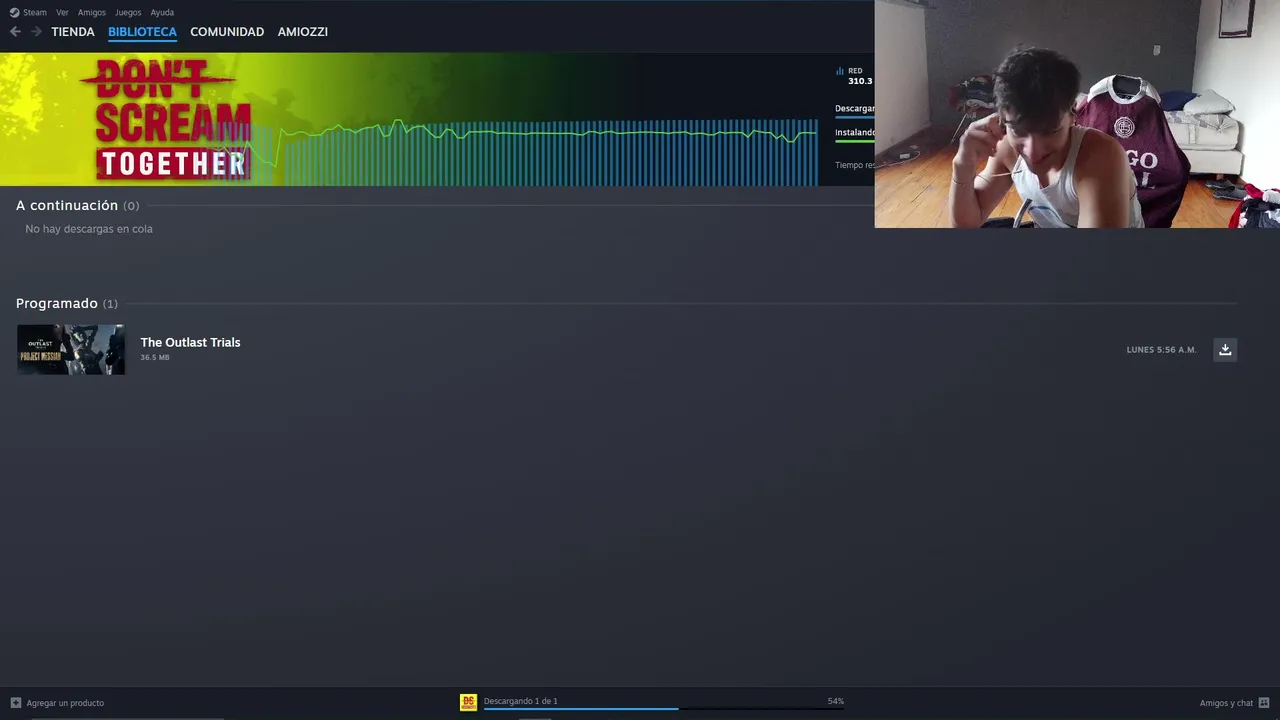Open the AMIOZZI profile tab
The image size is (1280, 720).
(303, 32)
